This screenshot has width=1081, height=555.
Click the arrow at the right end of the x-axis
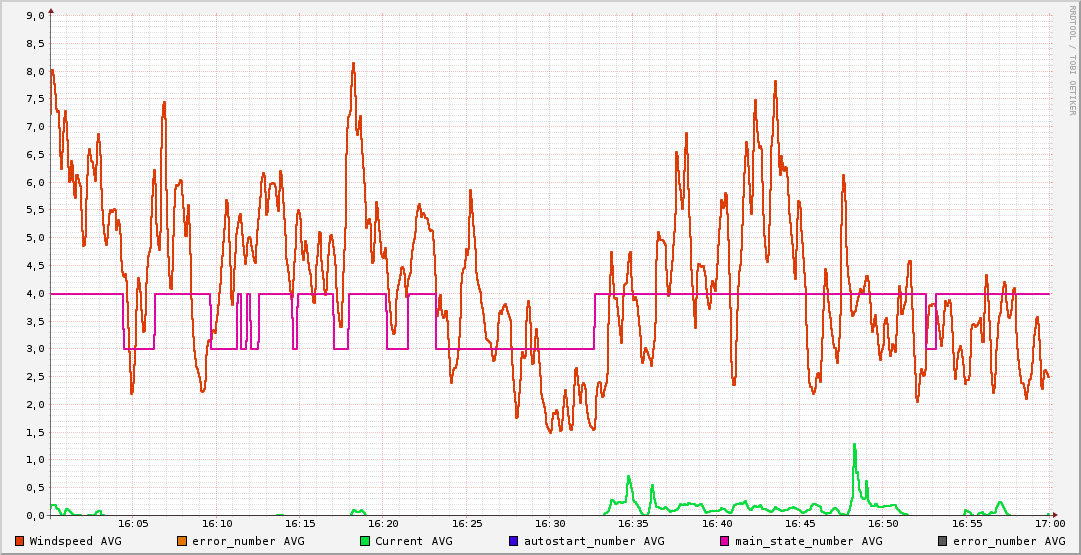tap(1054, 515)
